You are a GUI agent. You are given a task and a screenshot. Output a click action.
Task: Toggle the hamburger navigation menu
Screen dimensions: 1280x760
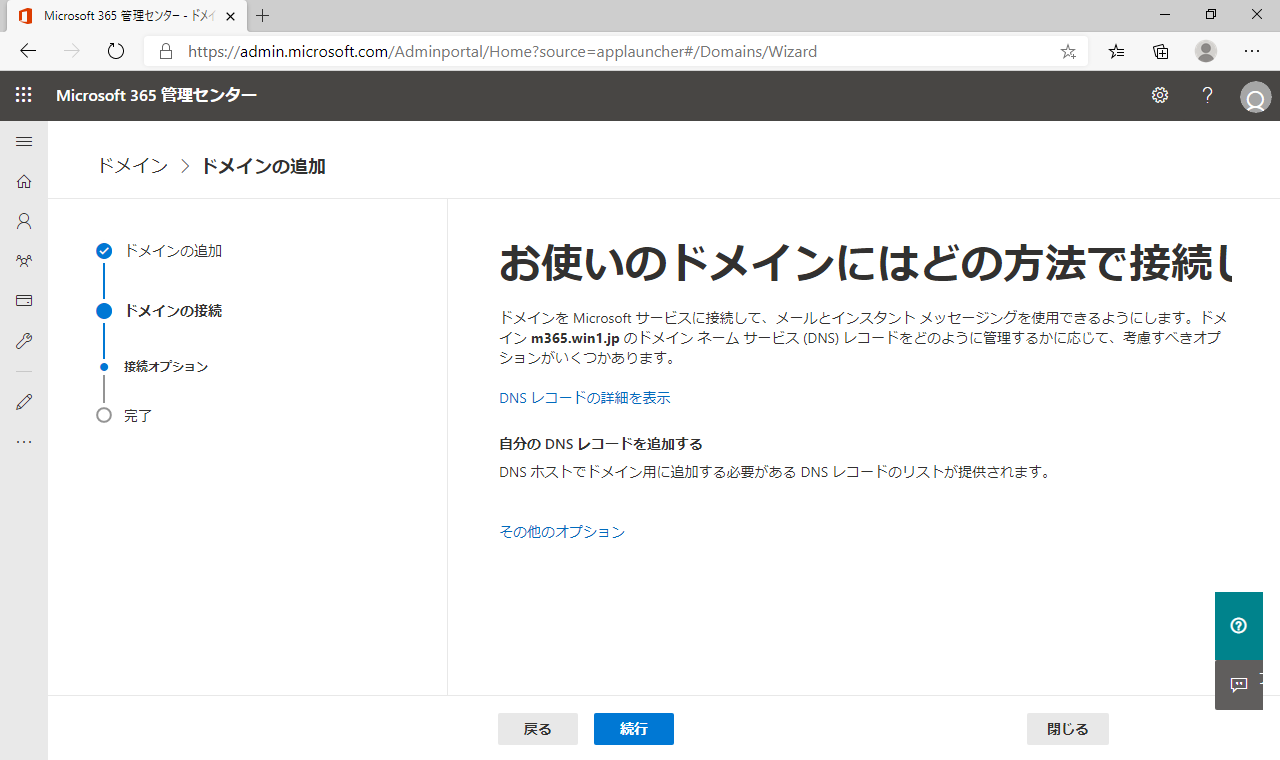pyautogui.click(x=24, y=141)
